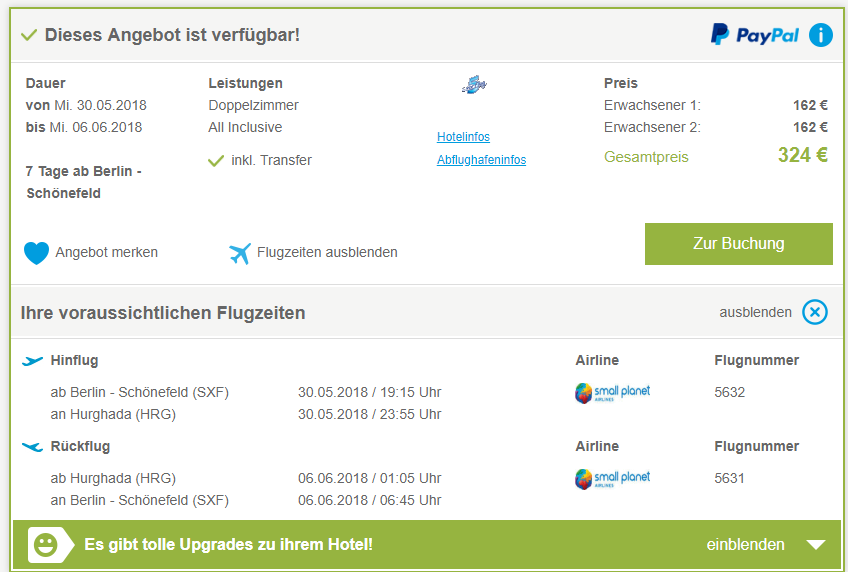Click the departing plane icon beside Hinflug
The image size is (848, 572).
(32, 361)
